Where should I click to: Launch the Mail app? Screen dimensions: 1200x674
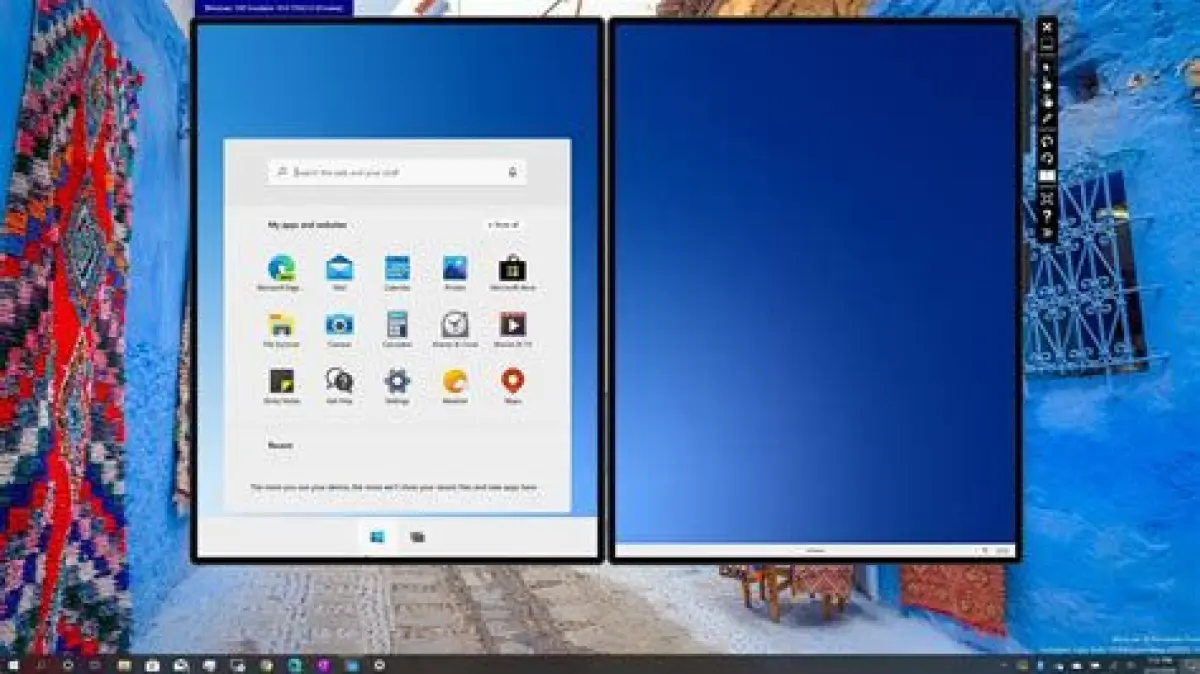pos(339,268)
